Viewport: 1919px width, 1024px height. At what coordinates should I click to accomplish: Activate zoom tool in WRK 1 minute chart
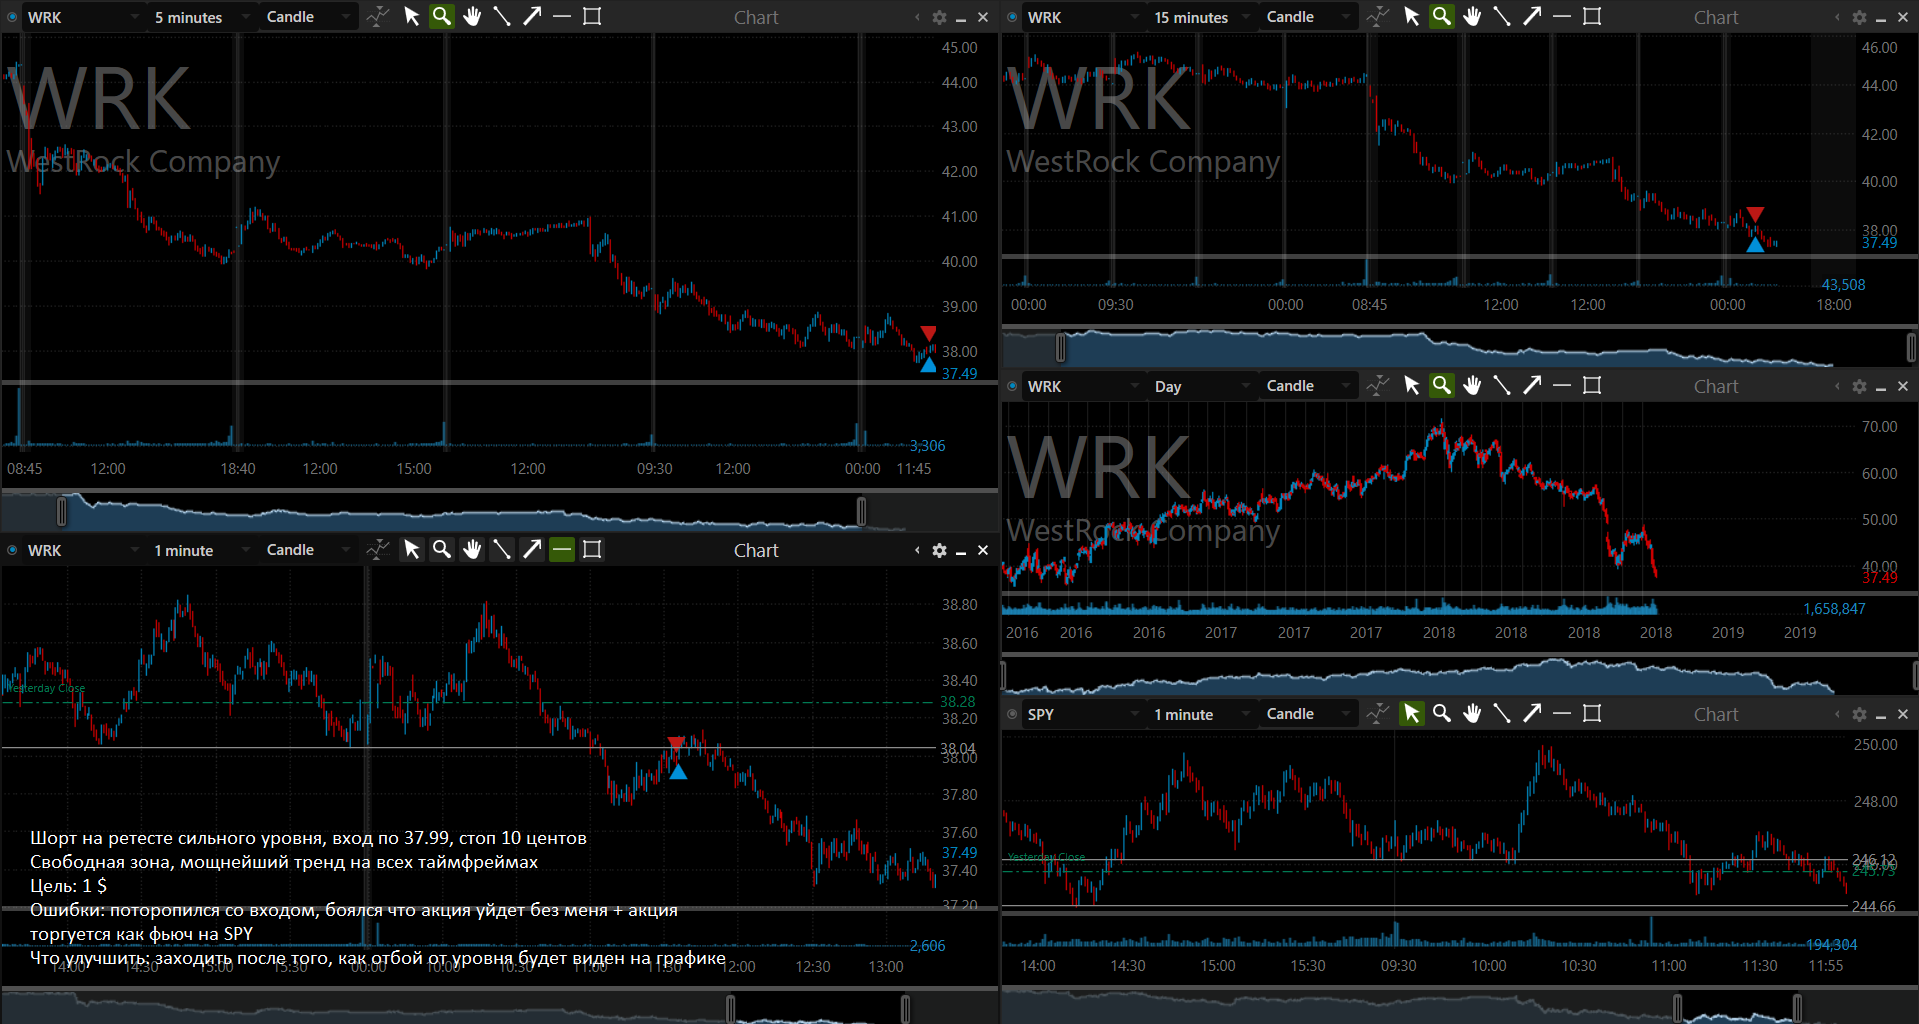click(x=442, y=550)
